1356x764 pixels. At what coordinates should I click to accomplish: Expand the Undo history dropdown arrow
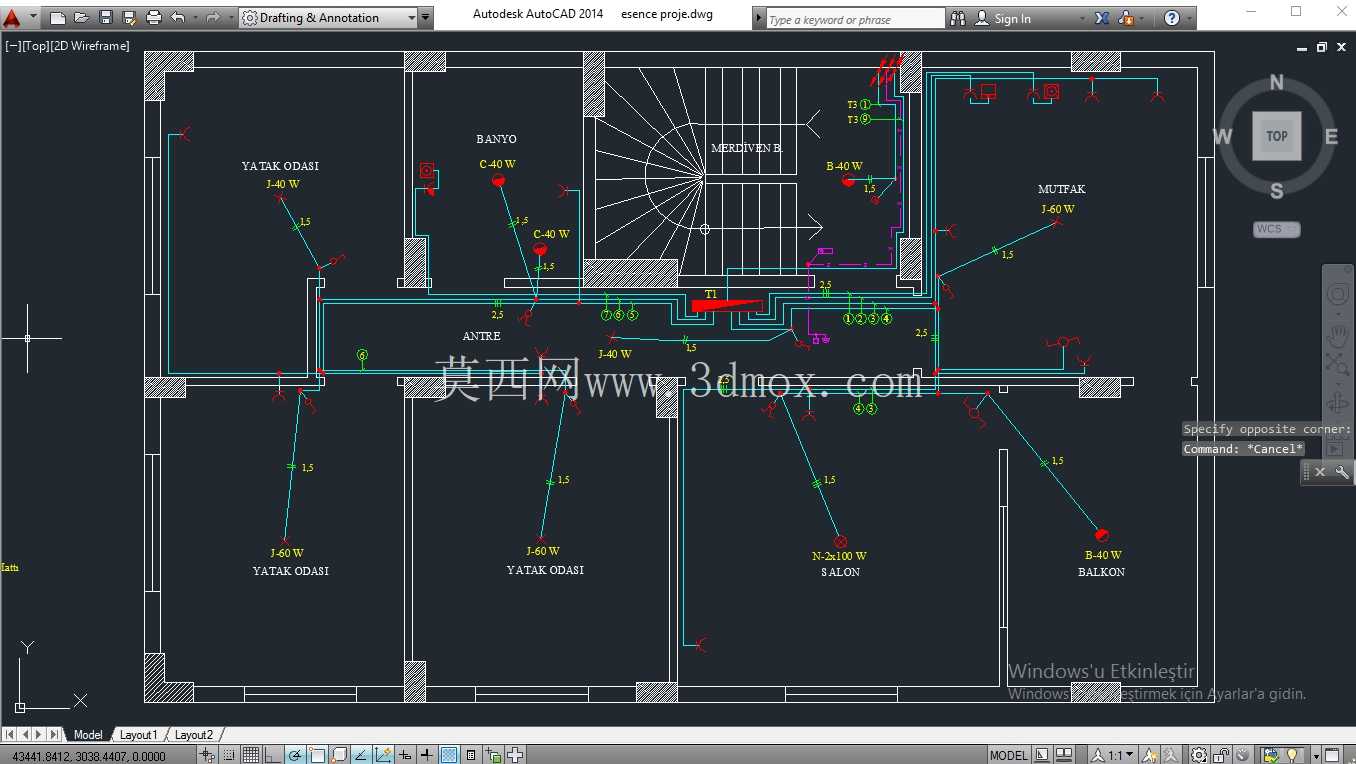[x=193, y=18]
